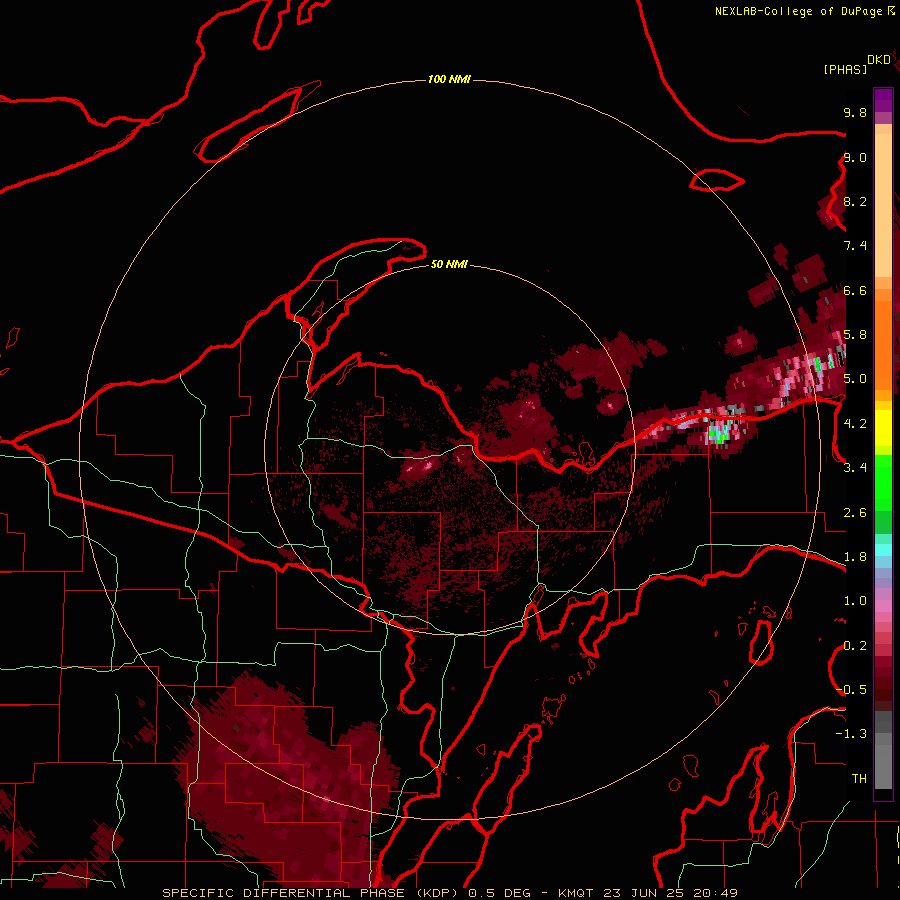Click the 20:49 timestamp
Screen dimensions: 900x900
715,893
